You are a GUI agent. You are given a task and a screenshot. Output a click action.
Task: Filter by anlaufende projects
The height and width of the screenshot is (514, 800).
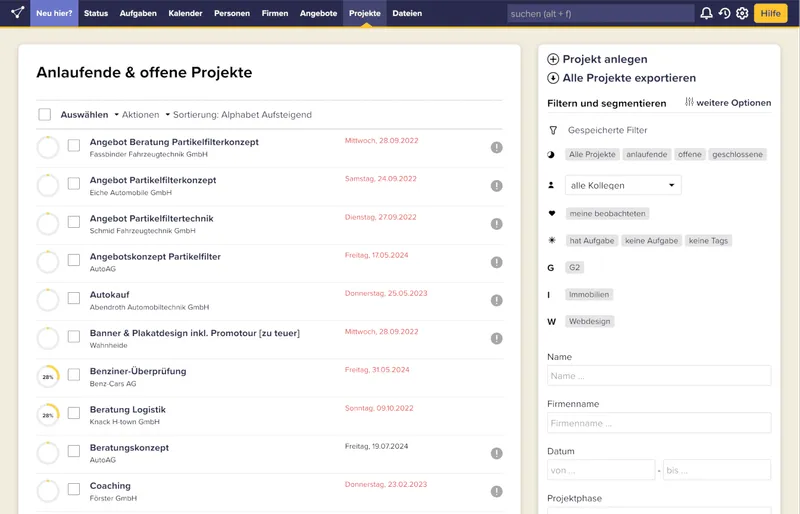point(646,155)
